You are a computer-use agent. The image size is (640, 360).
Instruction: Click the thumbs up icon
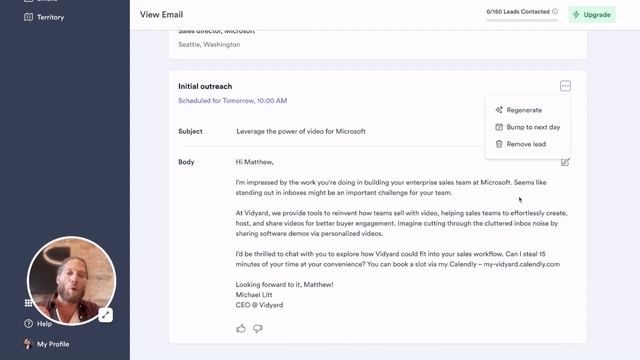click(241, 328)
